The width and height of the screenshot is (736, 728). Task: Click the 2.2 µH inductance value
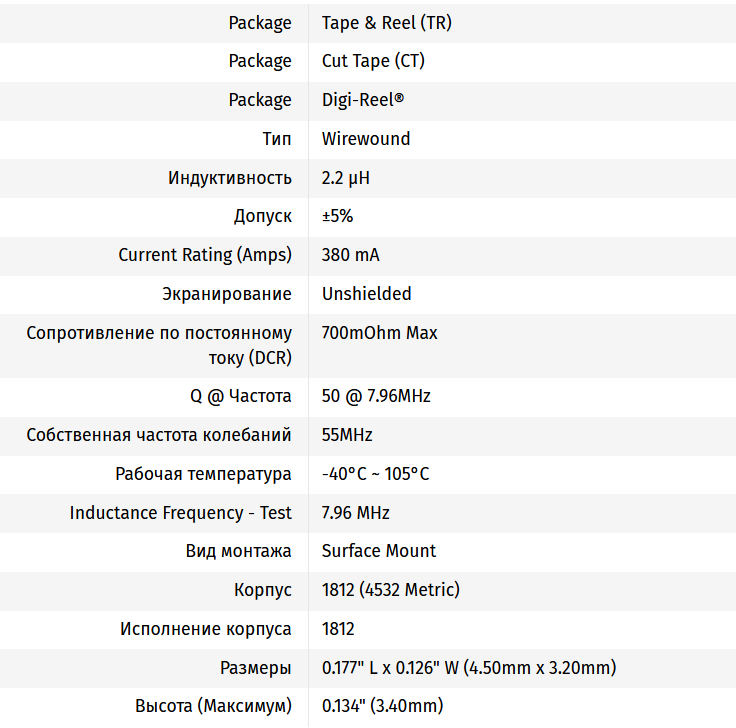(x=346, y=178)
